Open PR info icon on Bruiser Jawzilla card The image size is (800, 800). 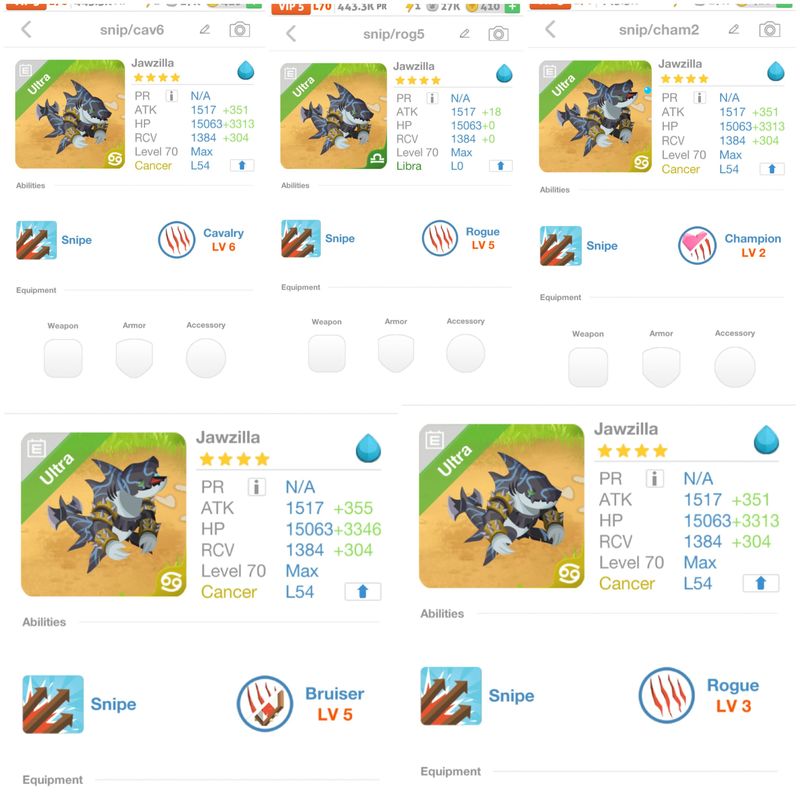[x=257, y=487]
